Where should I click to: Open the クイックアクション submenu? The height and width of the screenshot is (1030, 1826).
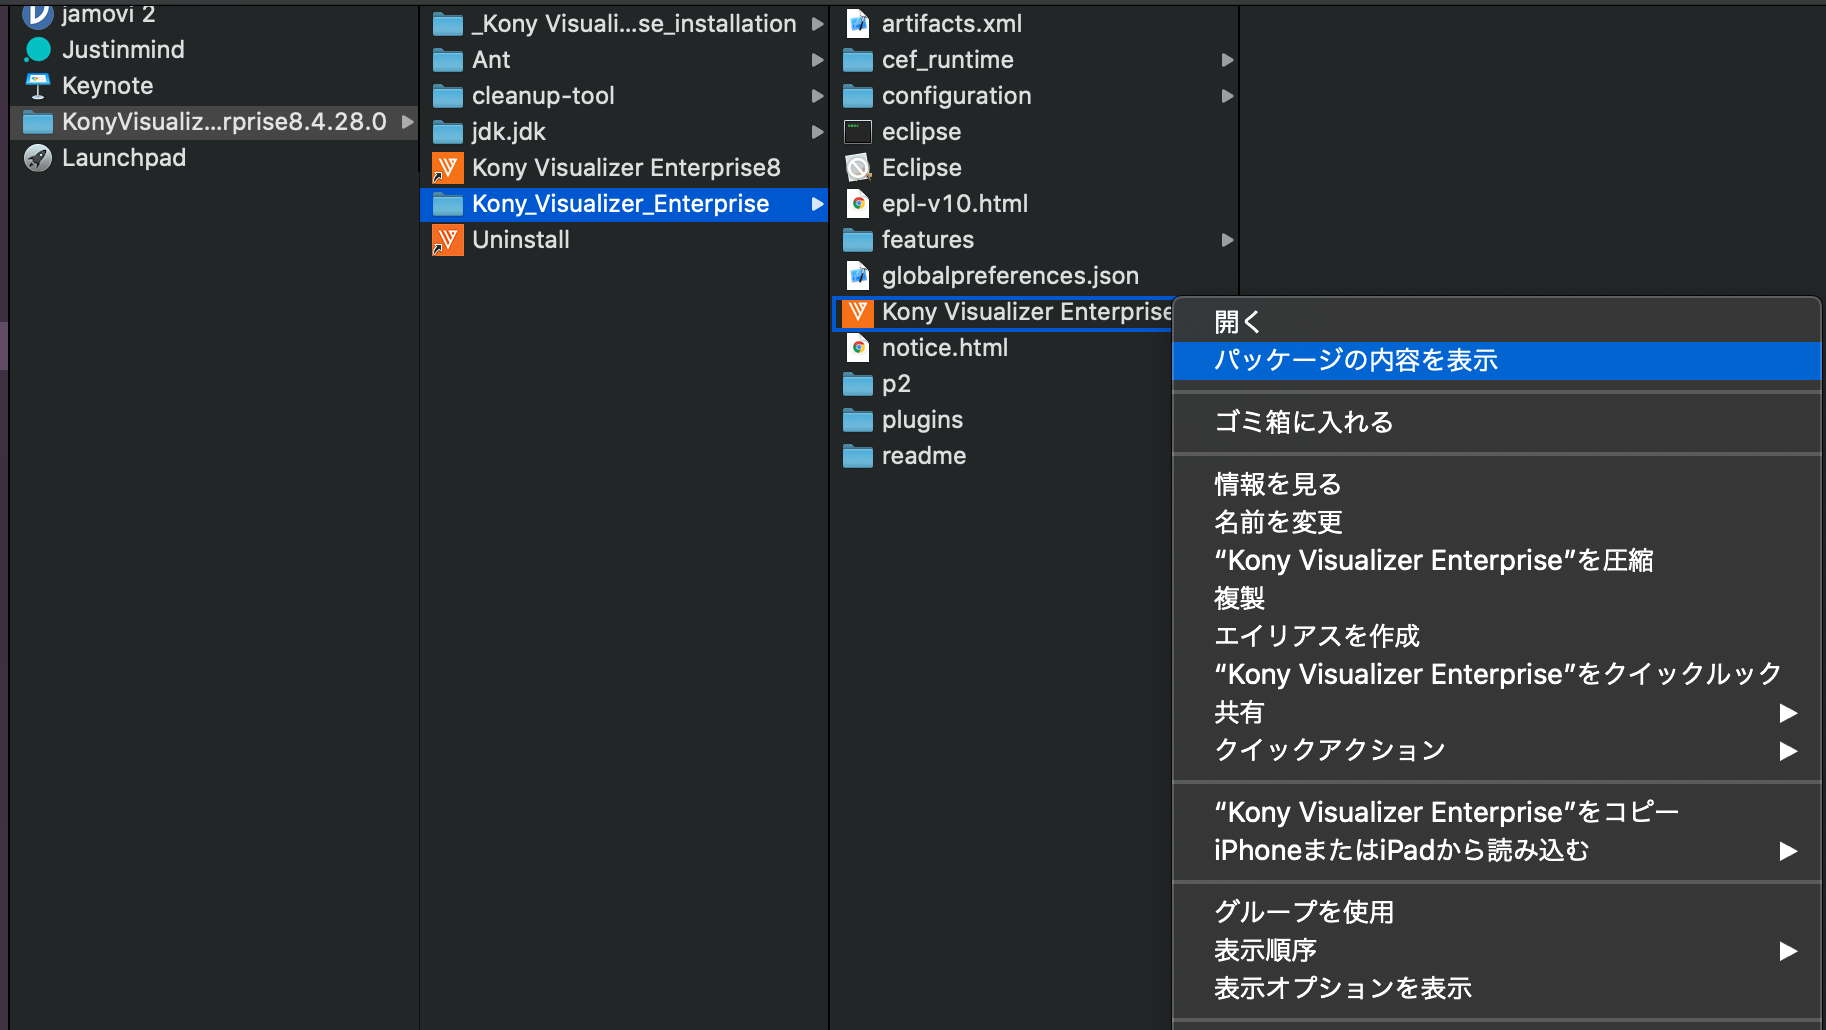click(1496, 750)
